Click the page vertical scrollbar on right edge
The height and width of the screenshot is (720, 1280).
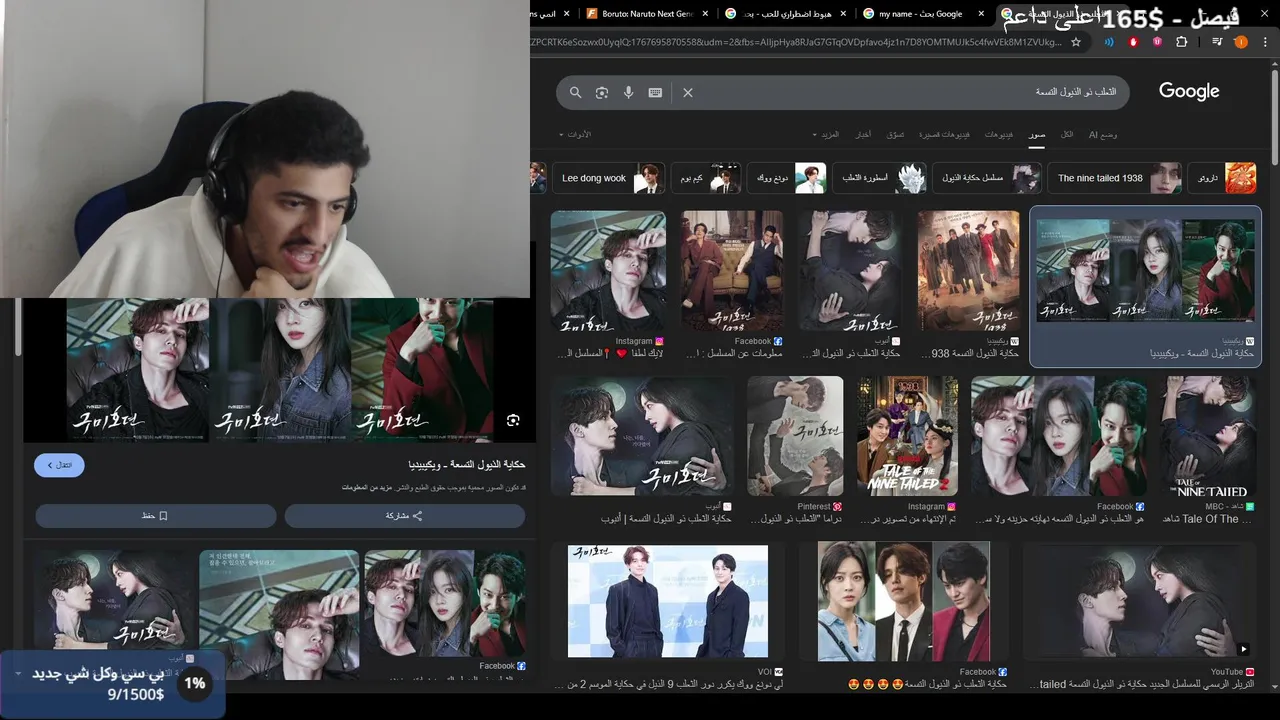click(1275, 120)
